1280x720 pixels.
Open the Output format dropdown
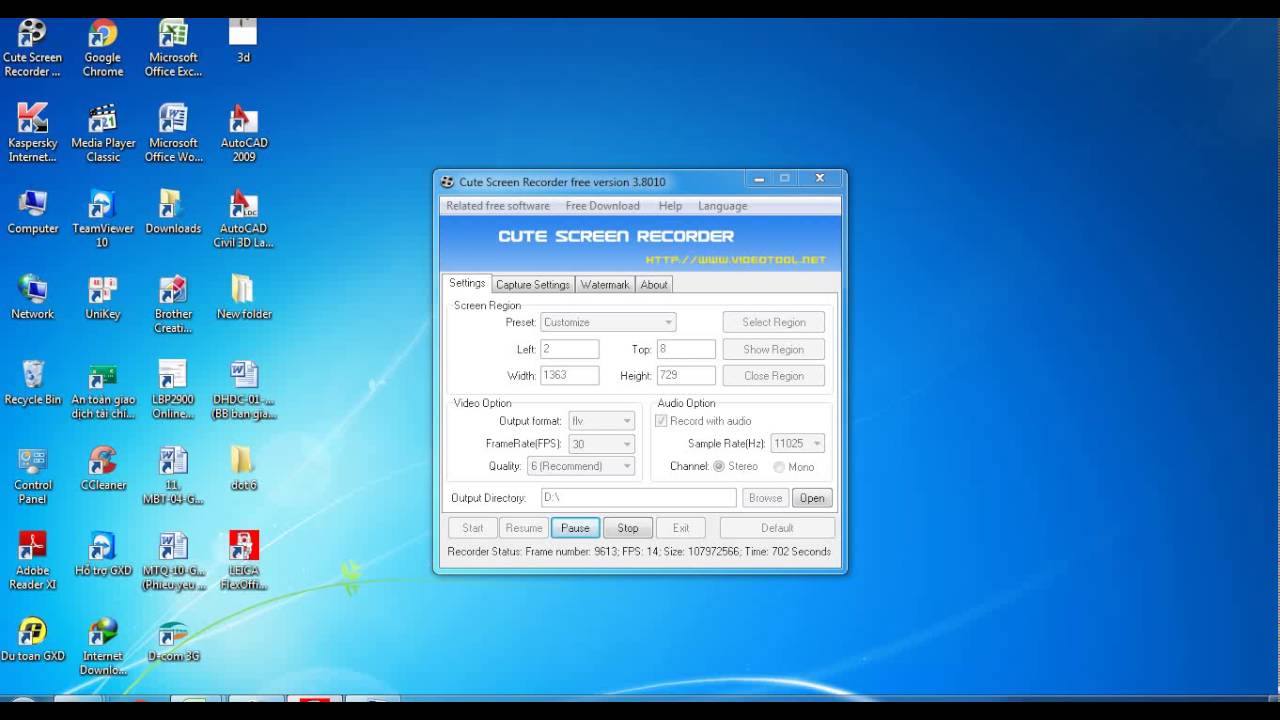(601, 421)
